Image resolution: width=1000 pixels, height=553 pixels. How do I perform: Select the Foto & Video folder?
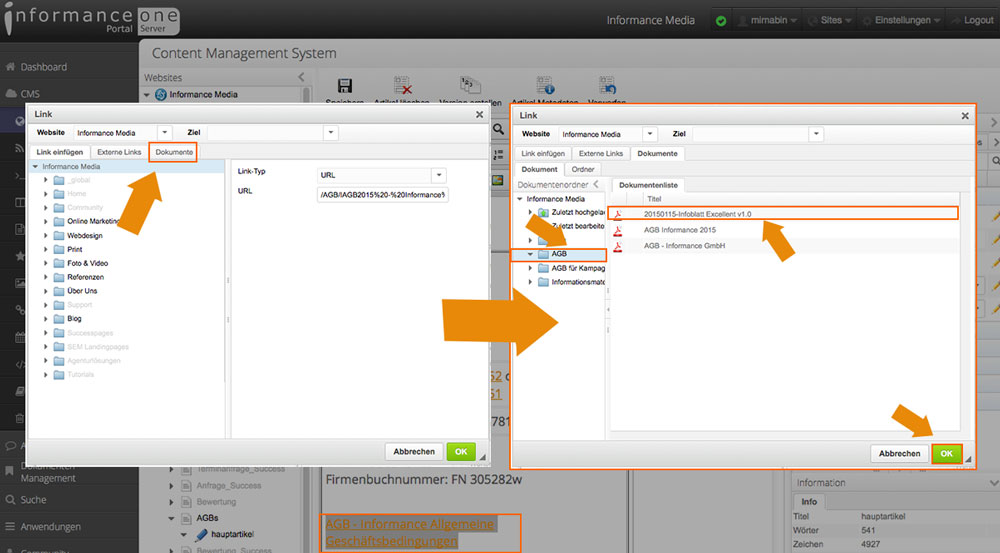coord(87,263)
